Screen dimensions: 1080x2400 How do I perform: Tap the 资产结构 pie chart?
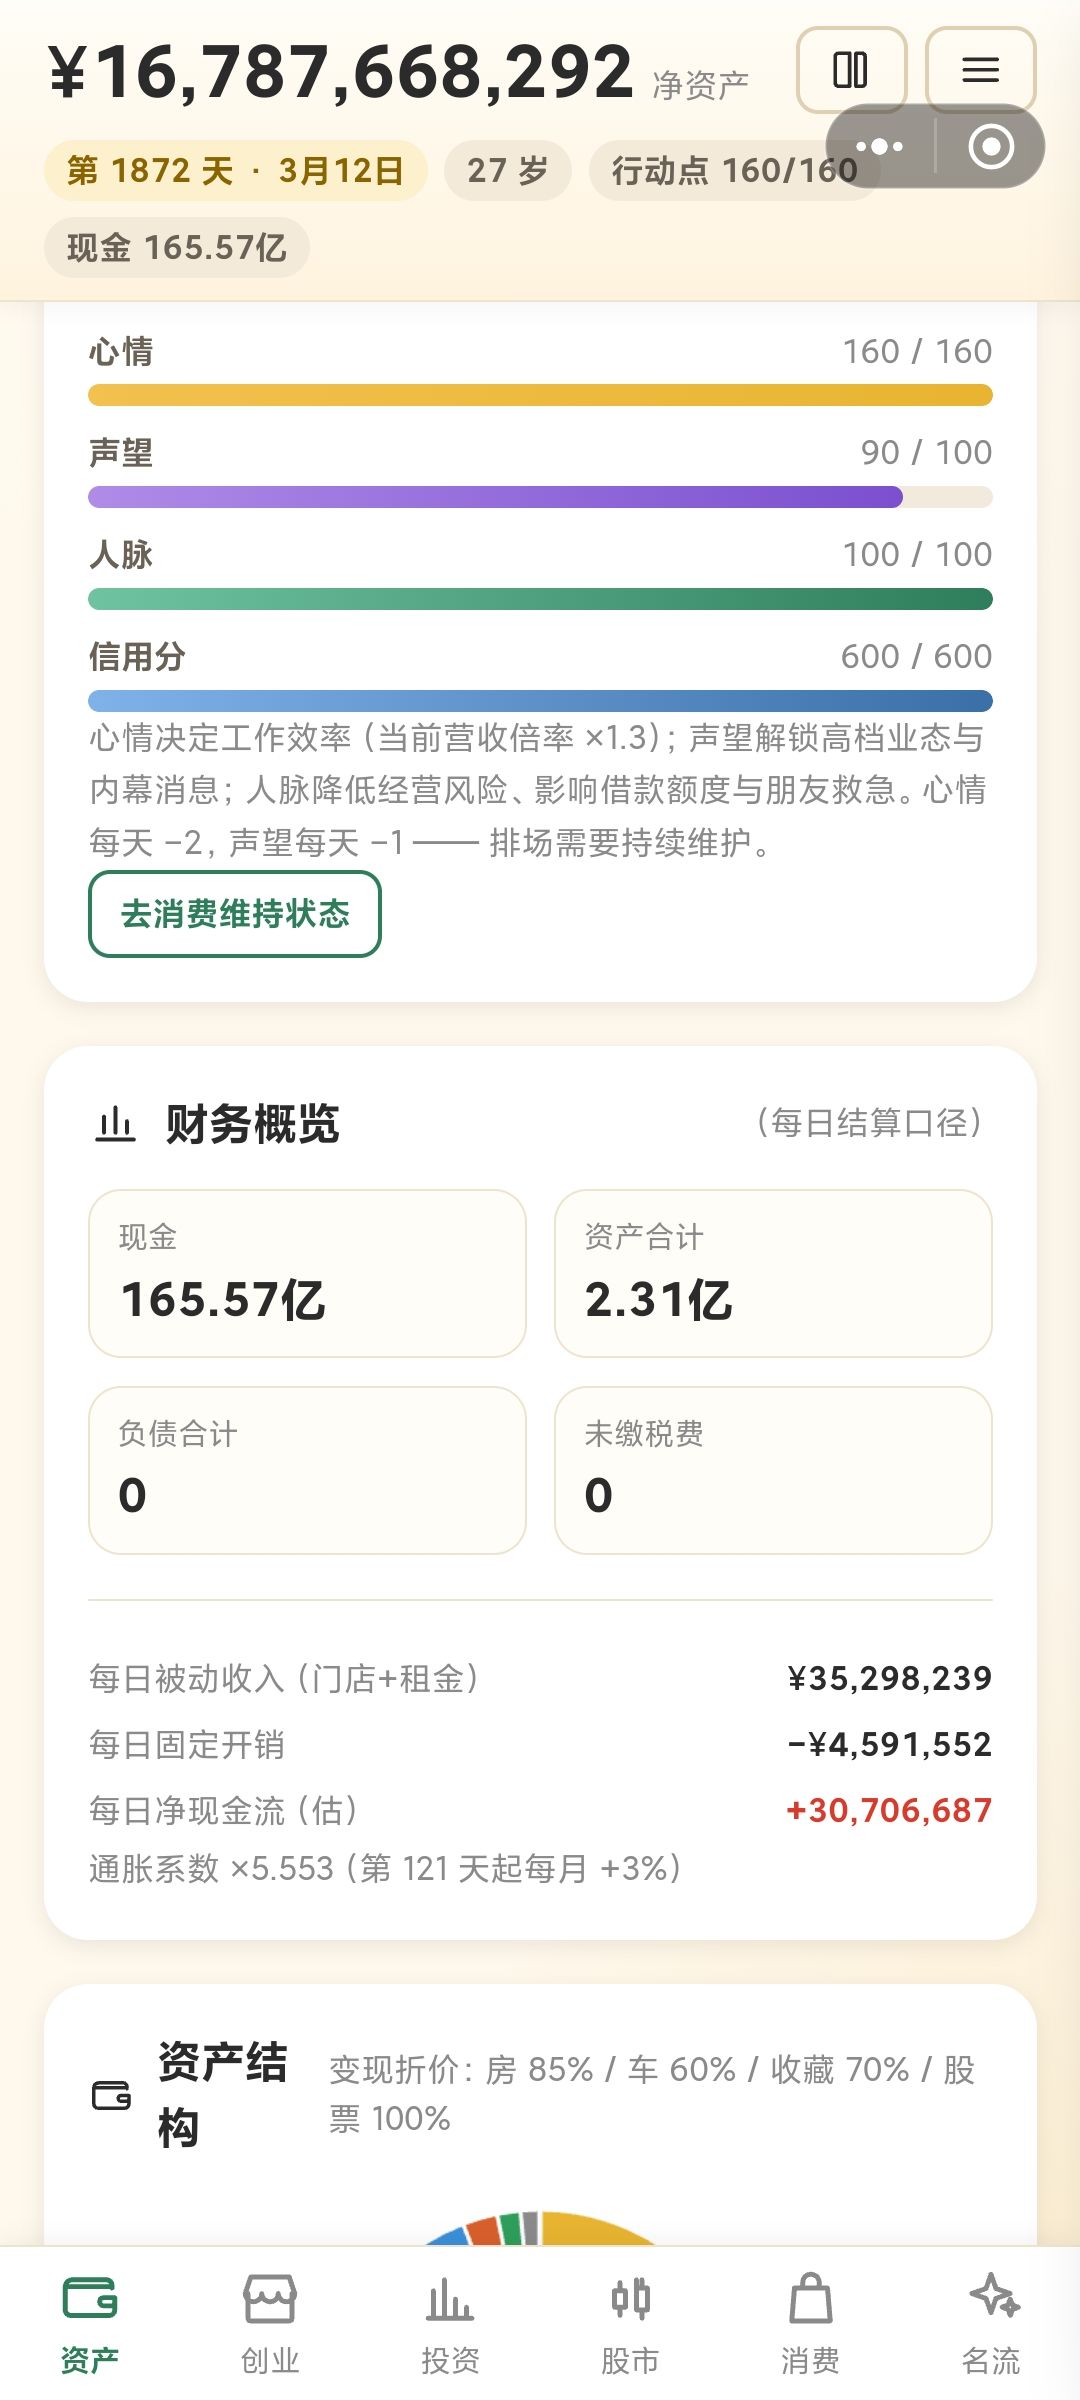(540, 2228)
